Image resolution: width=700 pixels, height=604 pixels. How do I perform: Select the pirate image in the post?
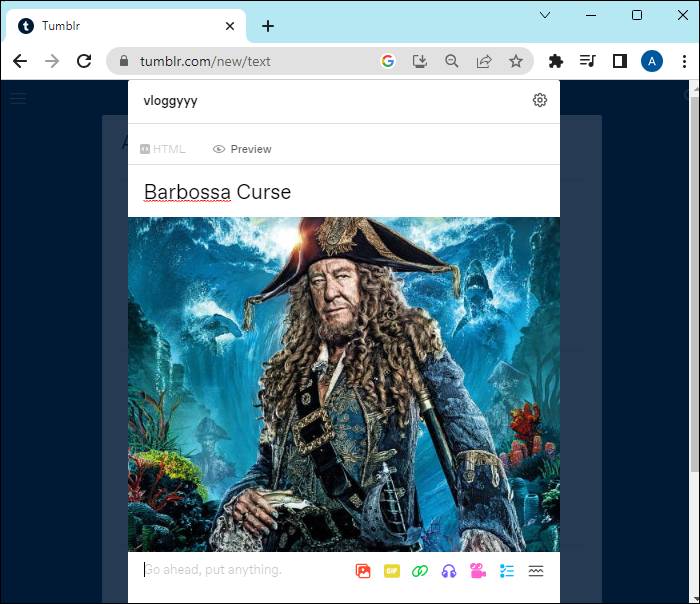pyautogui.click(x=344, y=384)
